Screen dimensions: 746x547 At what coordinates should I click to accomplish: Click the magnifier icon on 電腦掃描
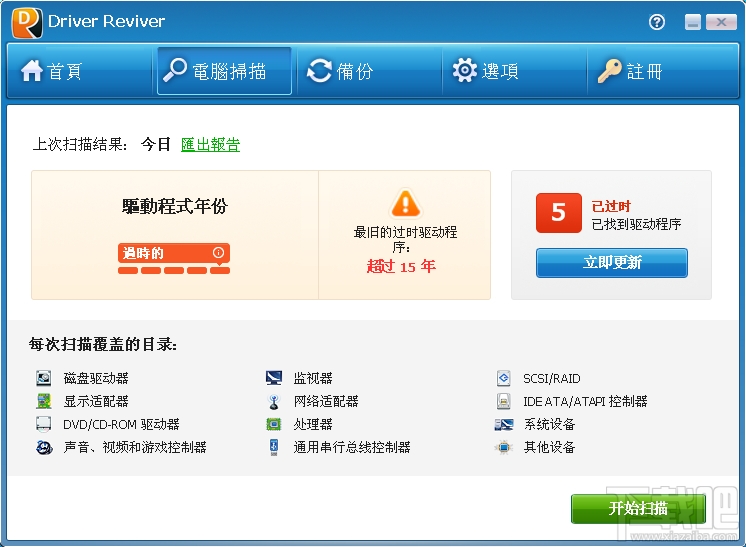coord(175,70)
